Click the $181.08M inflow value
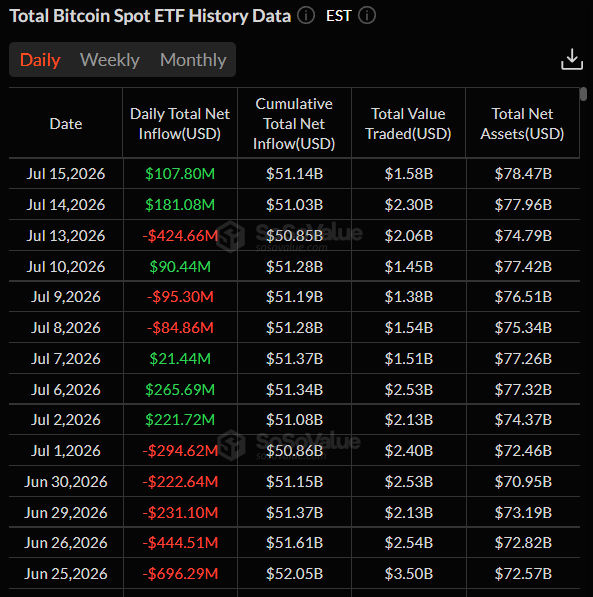593x597 pixels. click(180, 204)
